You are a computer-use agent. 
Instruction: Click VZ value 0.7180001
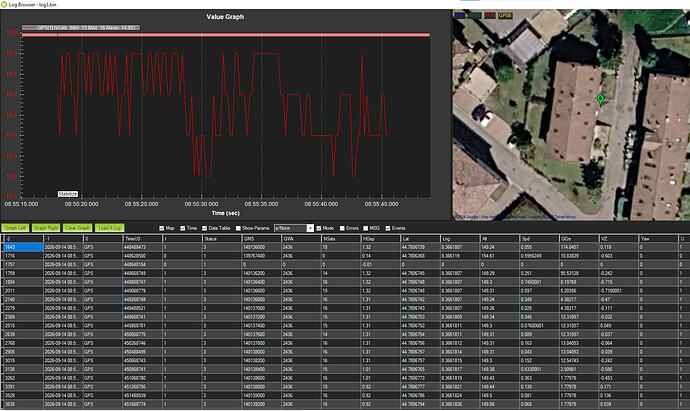pyautogui.click(x=611, y=291)
